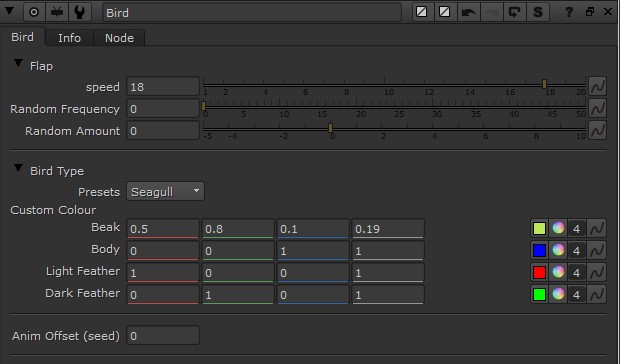This screenshot has width=620, height=364.
Task: Edit the Bird node name field
Action: click(x=252, y=13)
